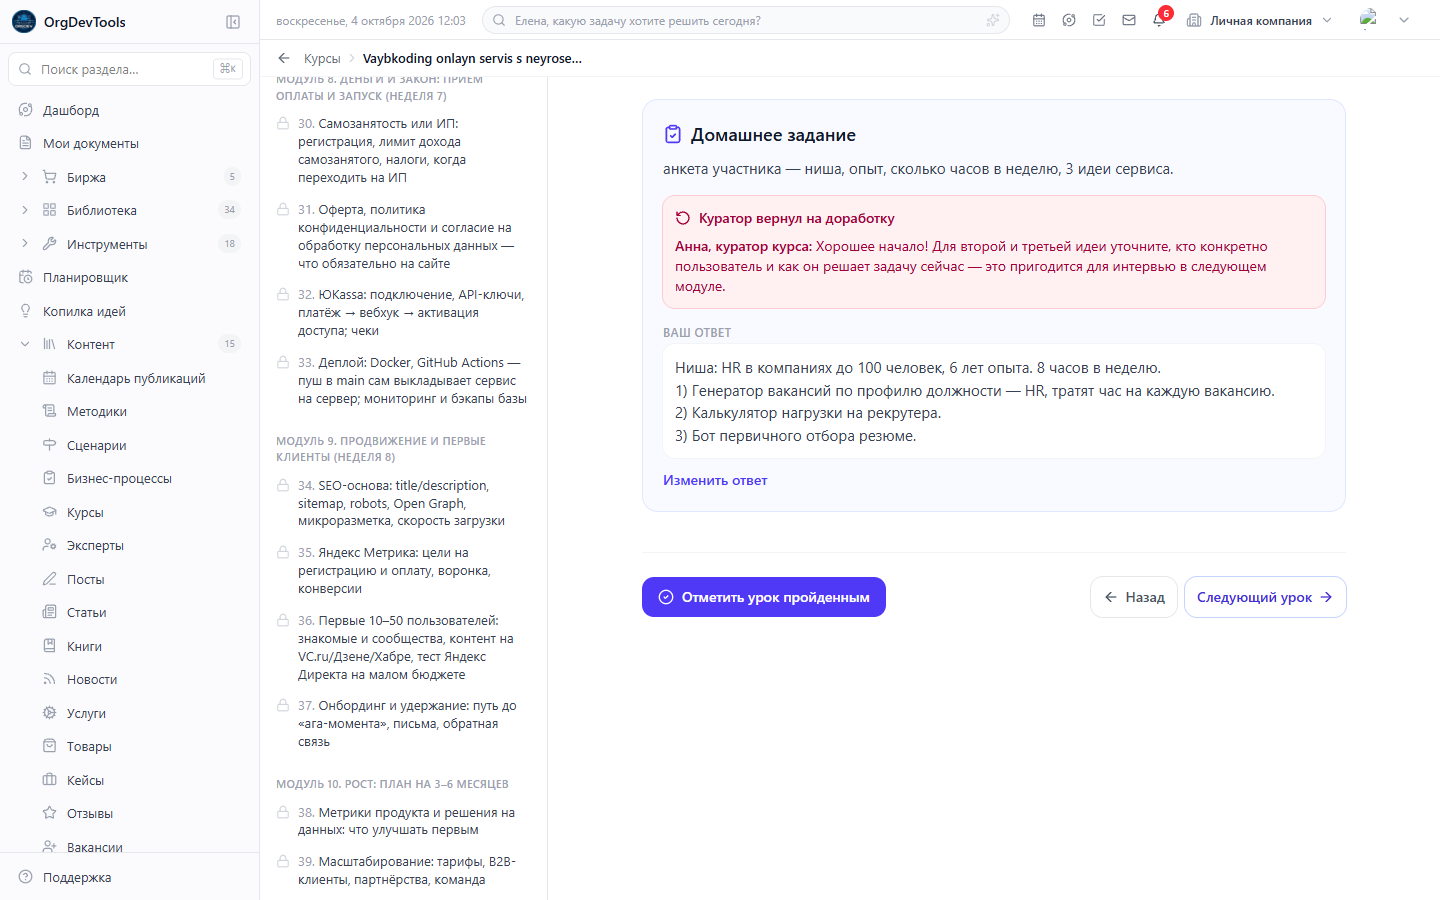Open lesson 38 Метрики продукта

(x=402, y=821)
